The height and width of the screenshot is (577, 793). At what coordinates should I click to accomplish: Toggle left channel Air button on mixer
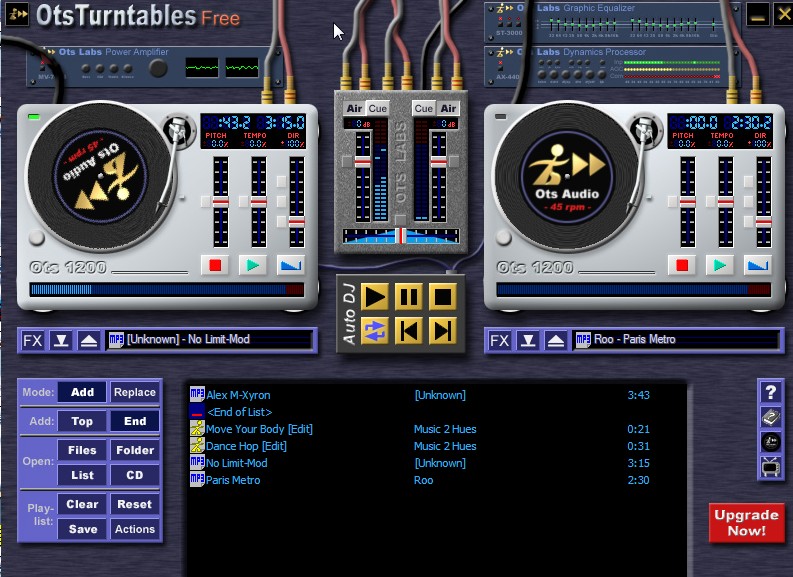tap(354, 108)
